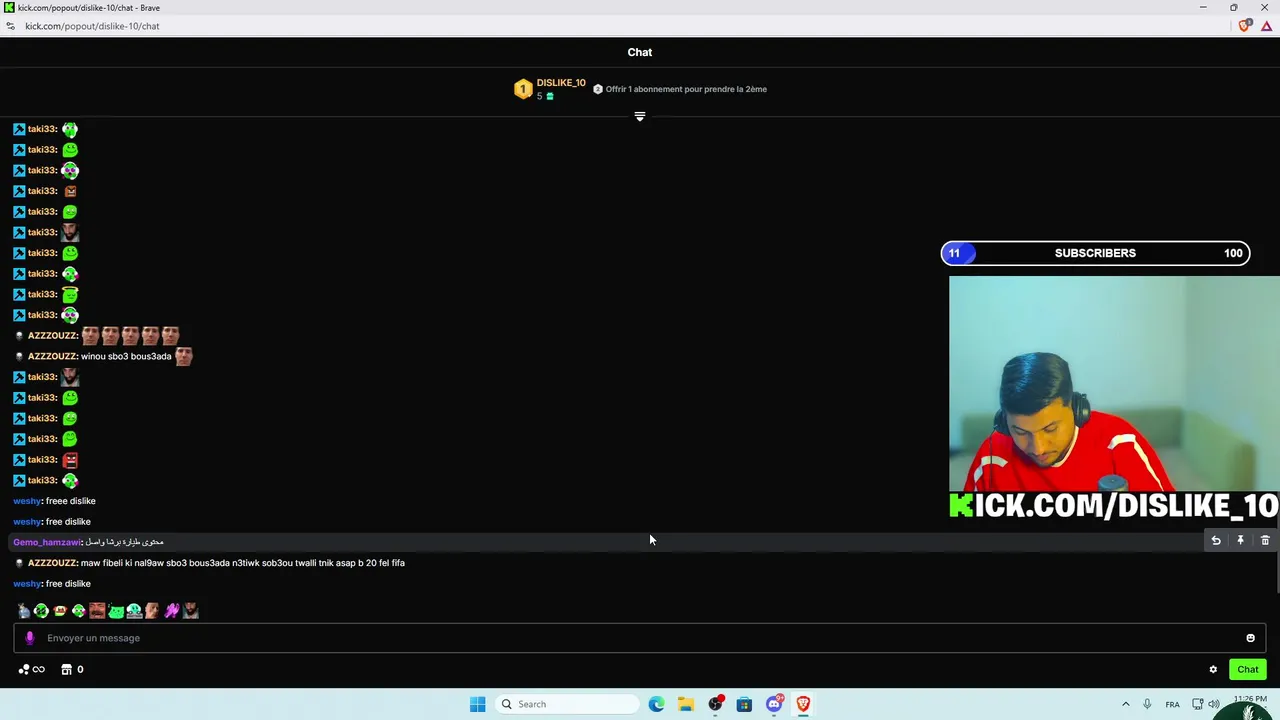Insert the purple squiggle quick emote
The width and height of the screenshot is (1280, 720).
pyautogui.click(x=172, y=611)
